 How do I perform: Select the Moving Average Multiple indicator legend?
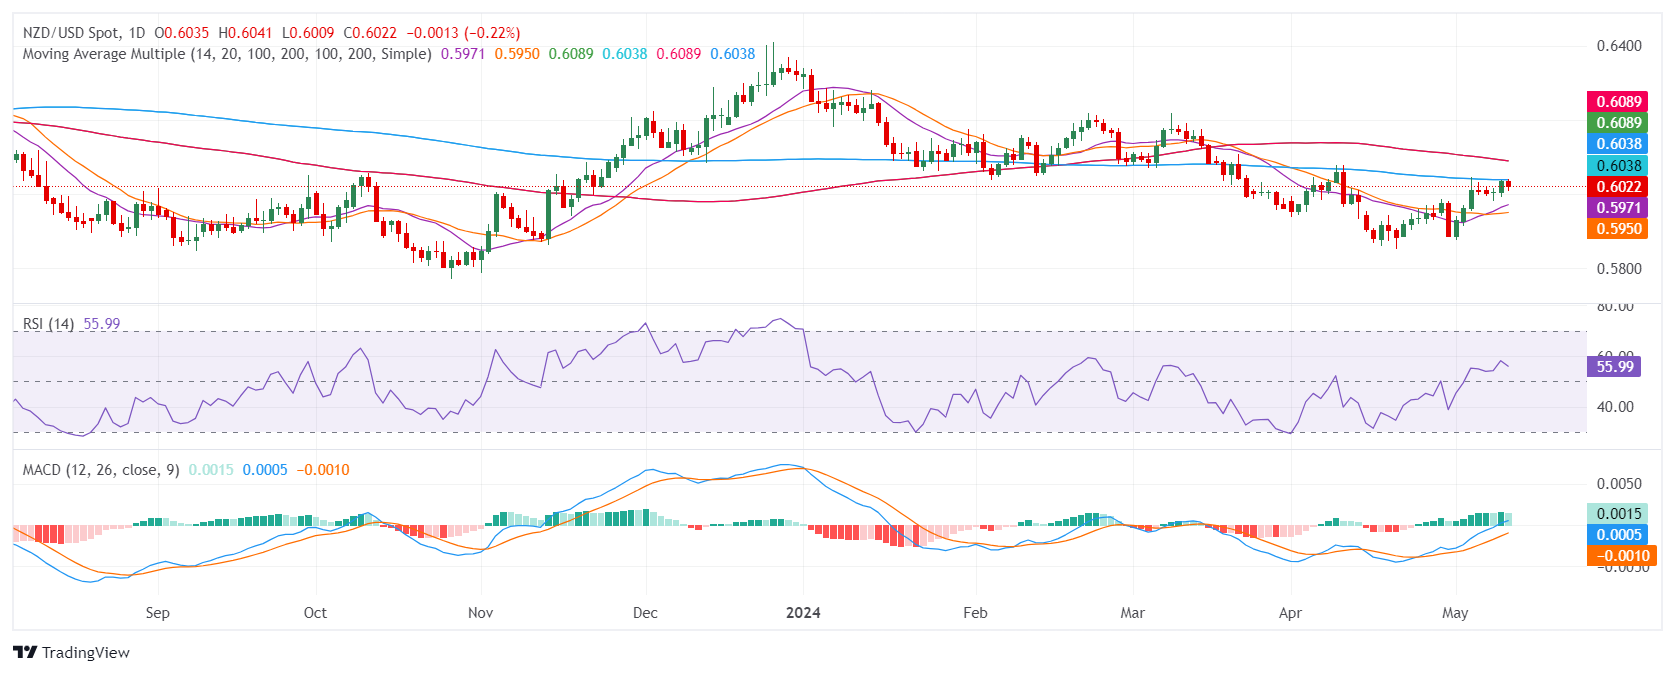click(x=227, y=54)
